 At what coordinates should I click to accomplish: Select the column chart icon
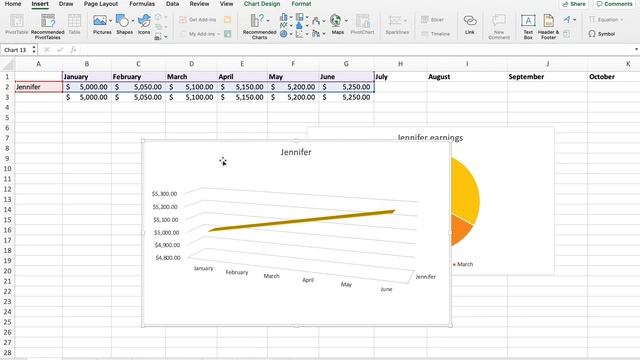click(x=284, y=17)
